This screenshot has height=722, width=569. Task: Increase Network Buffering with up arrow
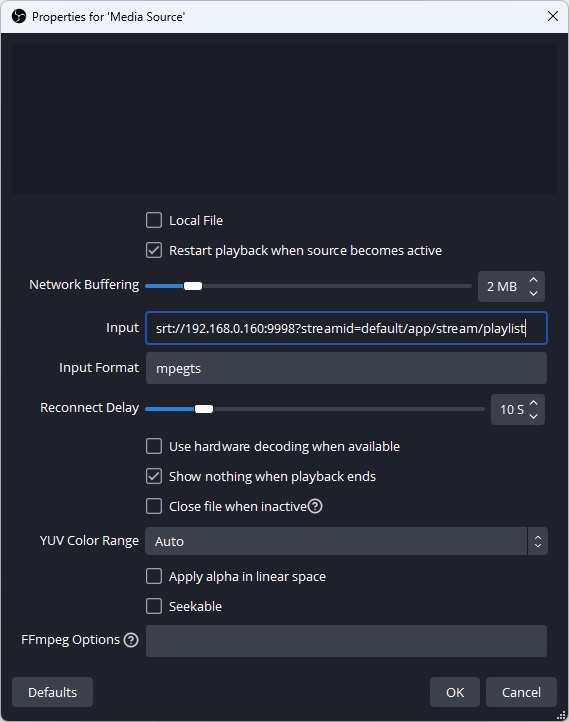click(x=534, y=280)
